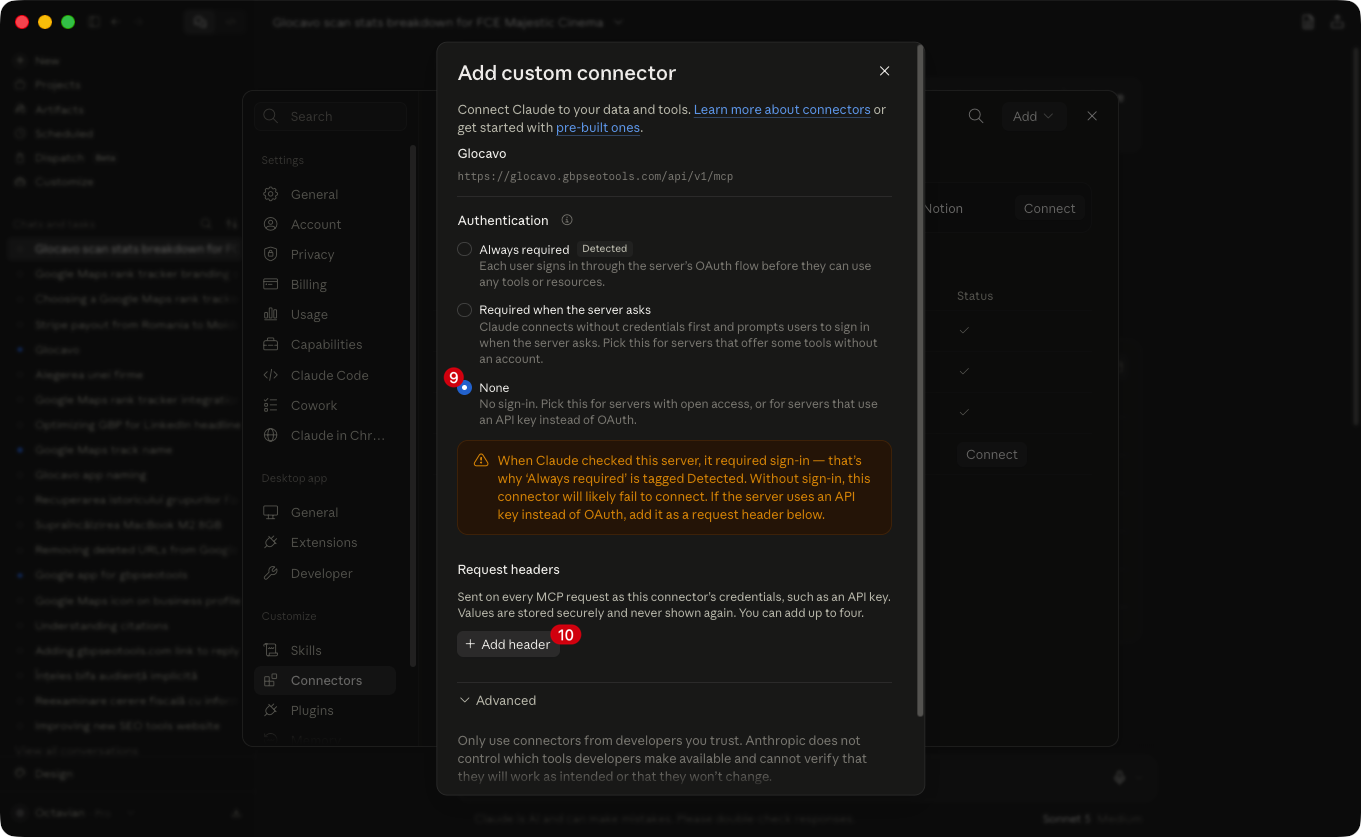Focus the Settings search box
The width and height of the screenshot is (1361, 837).
click(x=330, y=116)
